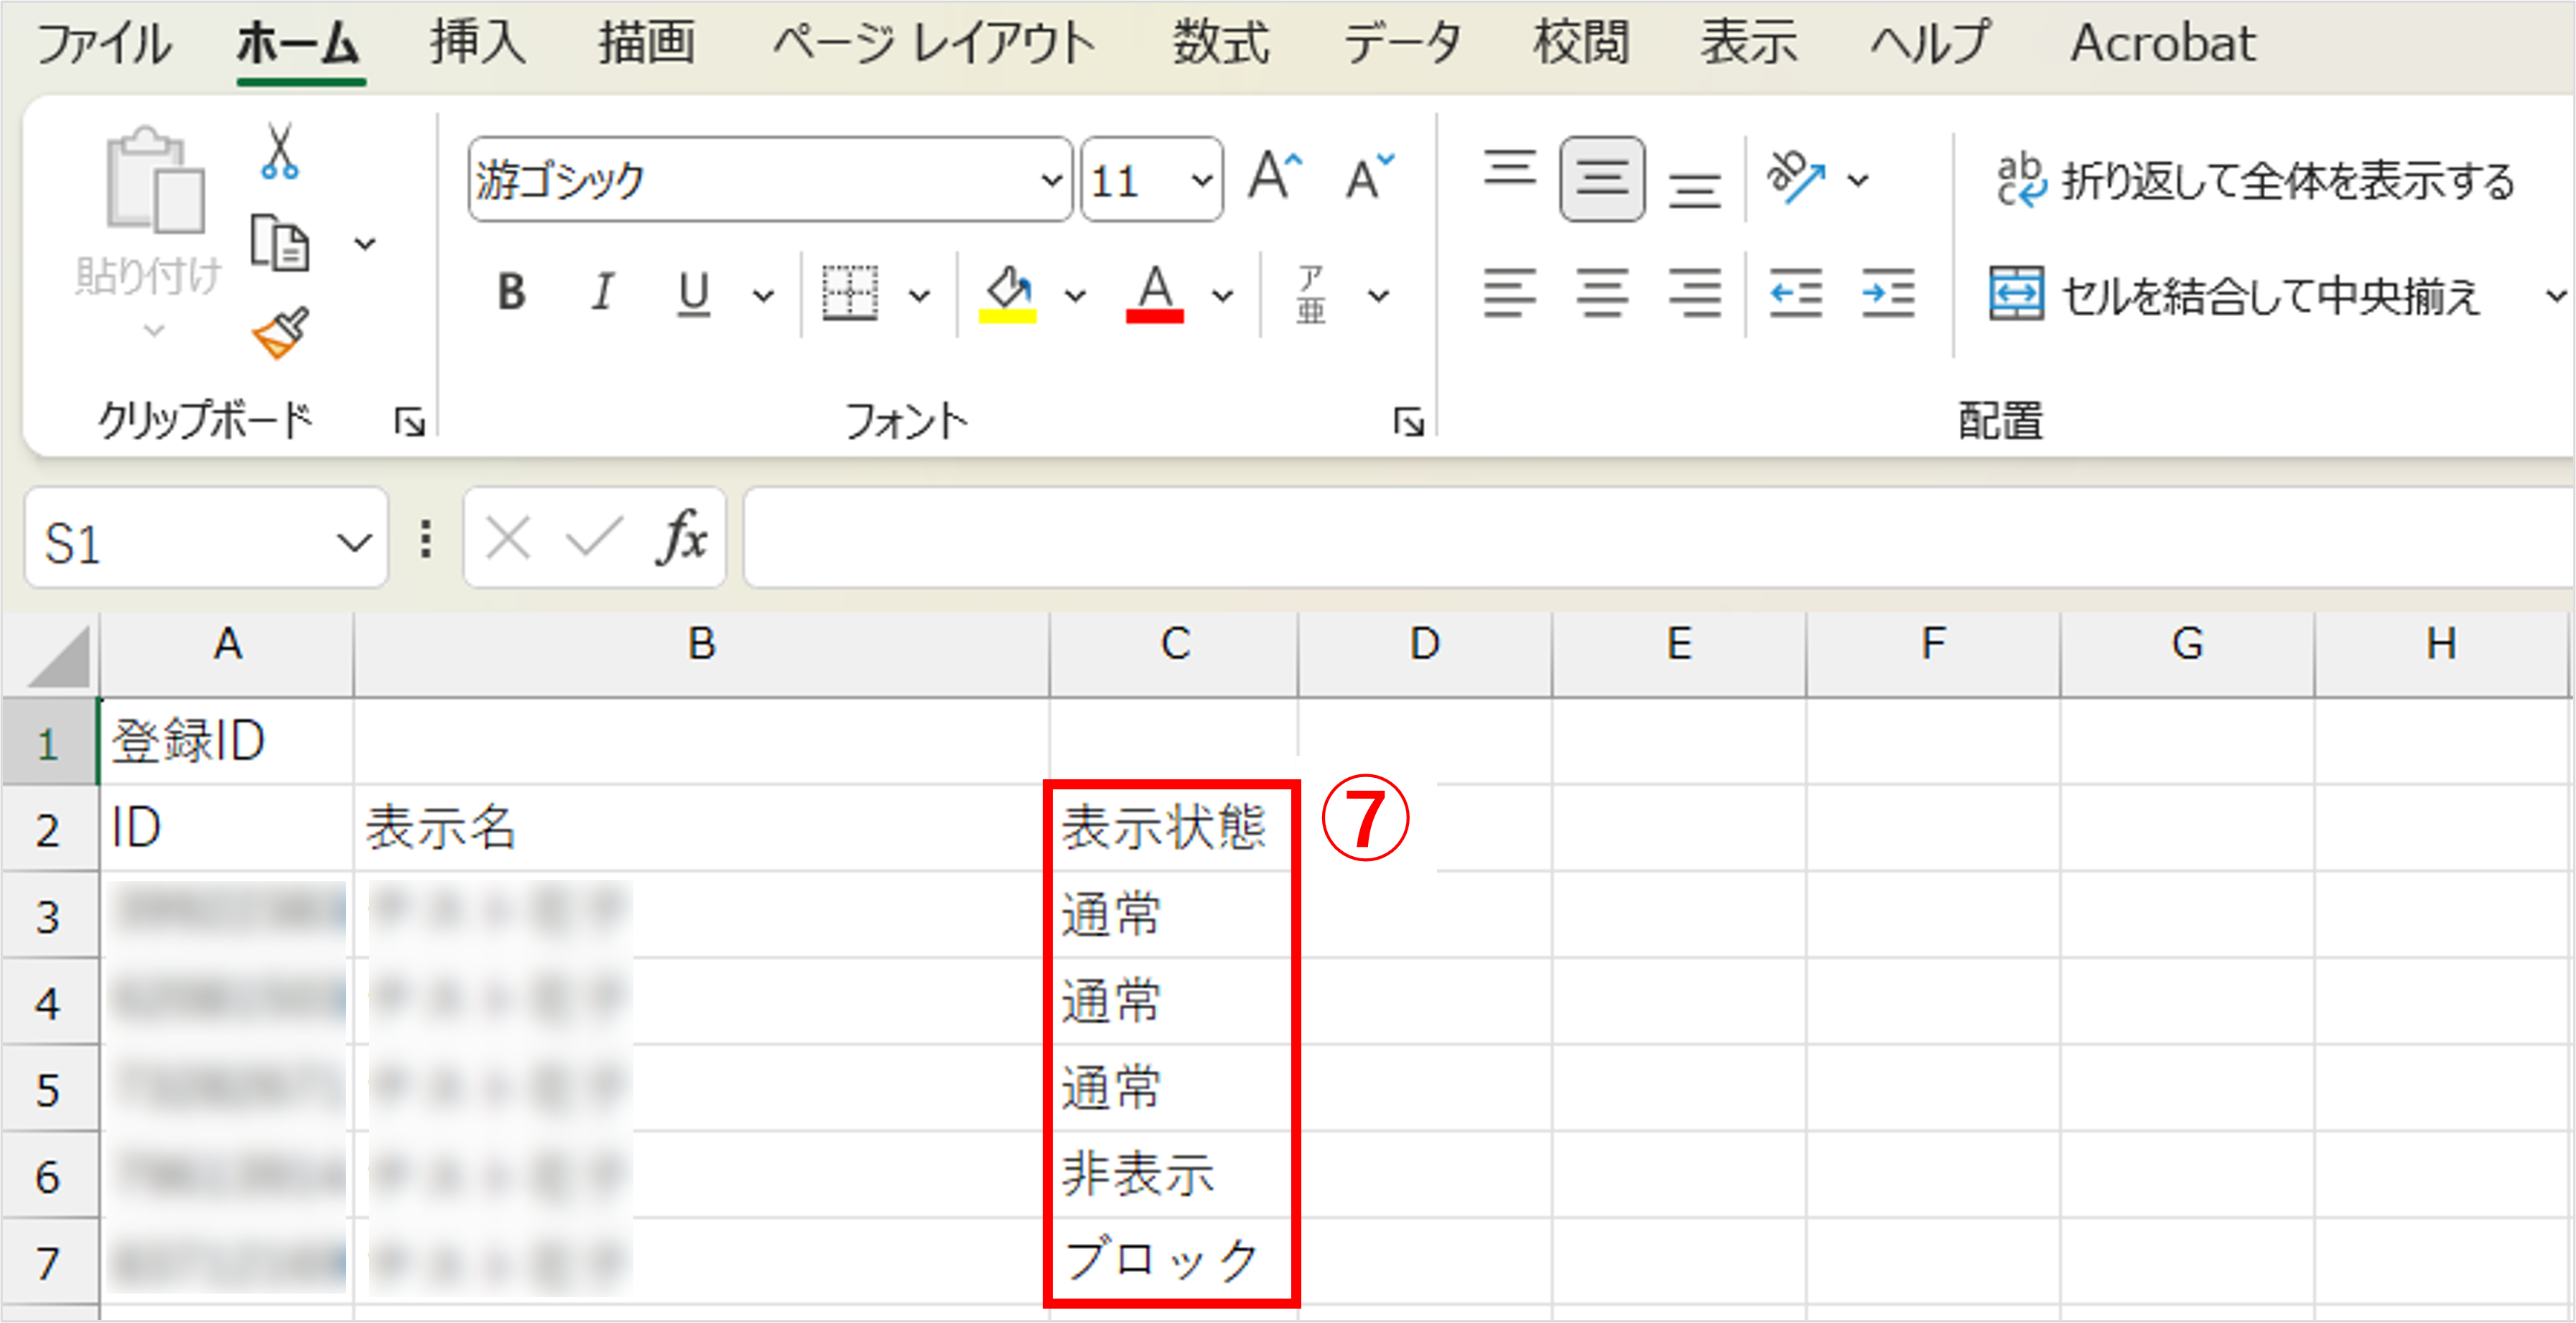Viewport: 2576px width, 1323px height.
Task: Click the Copy icon
Action: [279, 243]
